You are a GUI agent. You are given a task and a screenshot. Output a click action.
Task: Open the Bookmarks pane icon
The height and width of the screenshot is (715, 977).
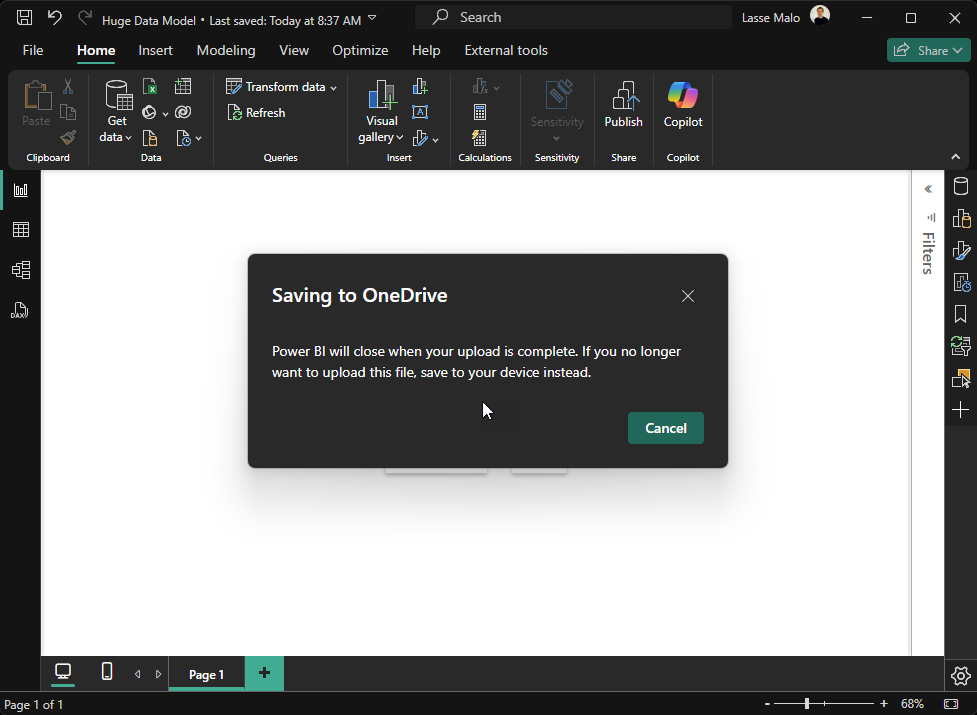[961, 314]
